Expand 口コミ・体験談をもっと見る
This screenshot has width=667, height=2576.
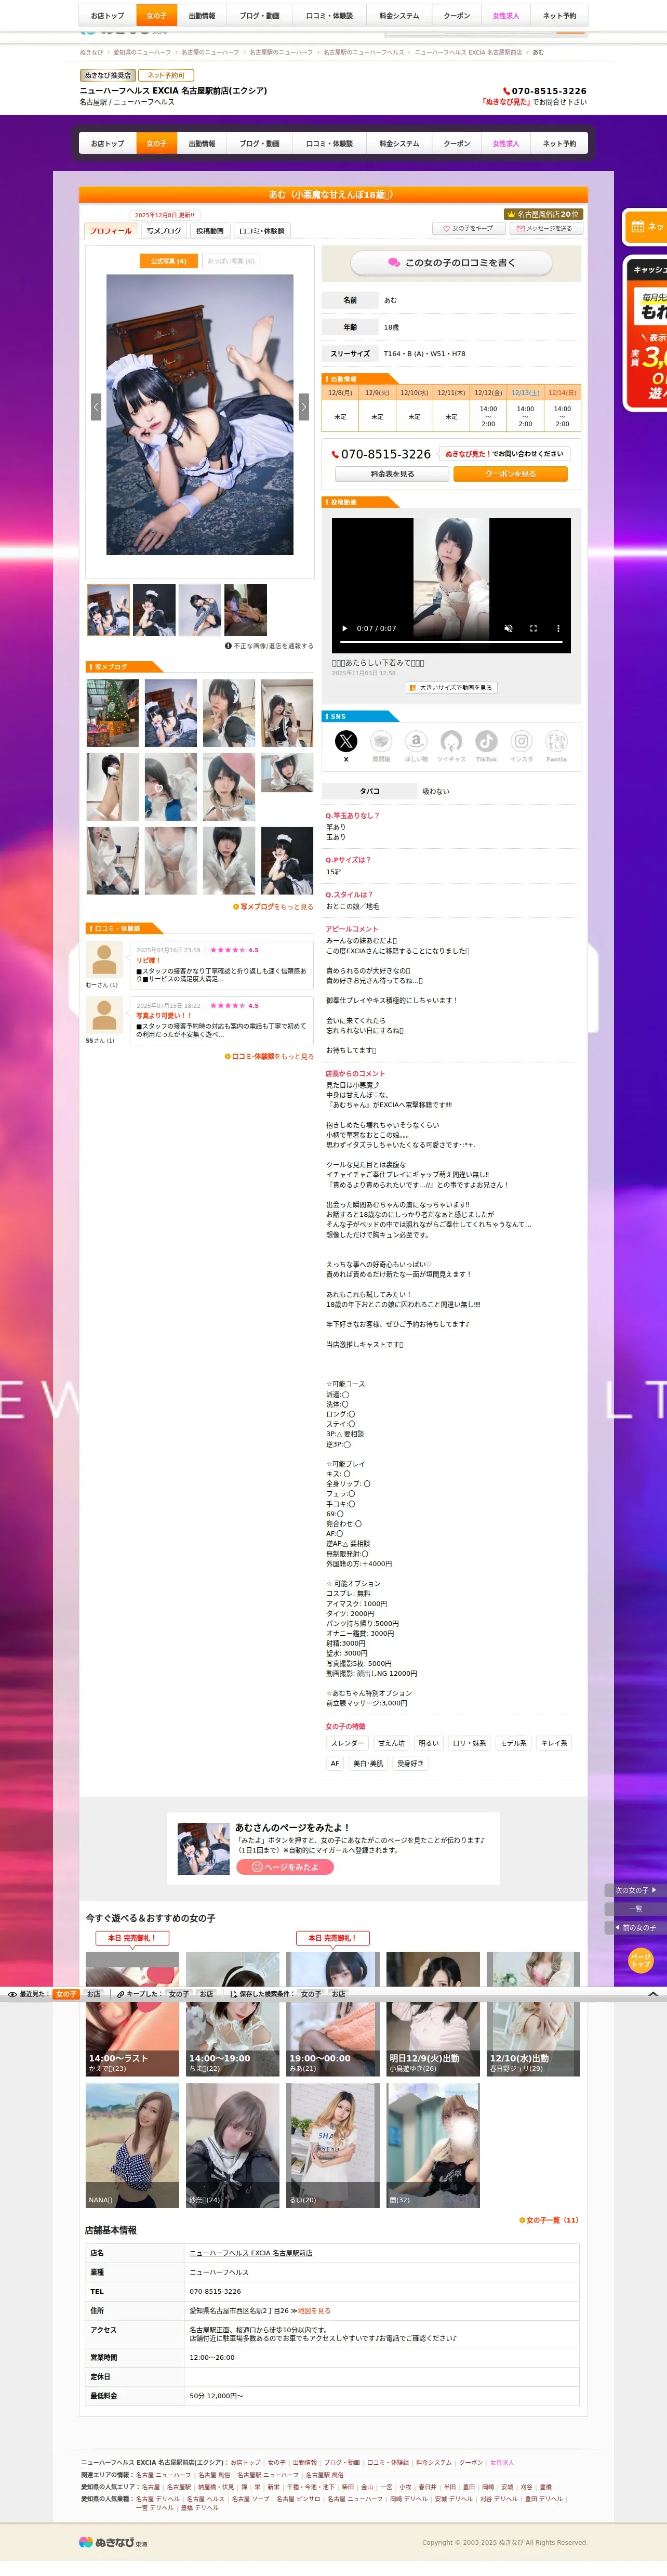point(269,1056)
